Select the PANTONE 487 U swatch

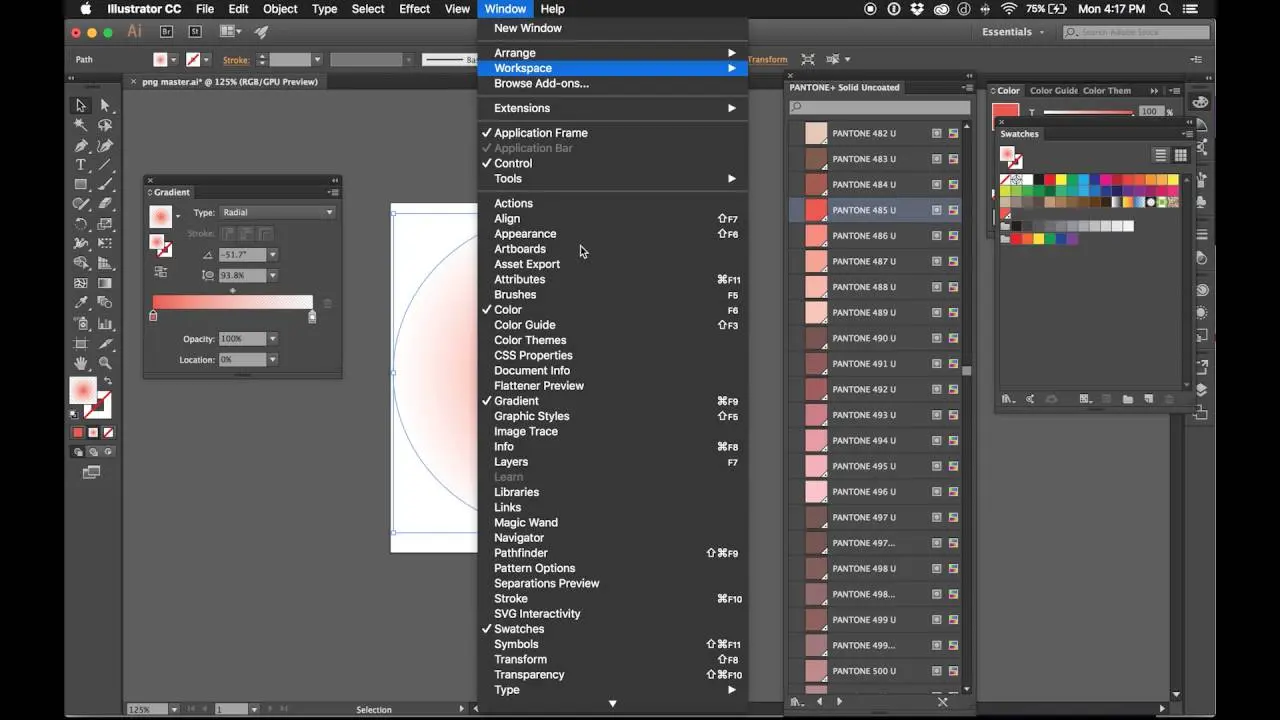[866, 261]
